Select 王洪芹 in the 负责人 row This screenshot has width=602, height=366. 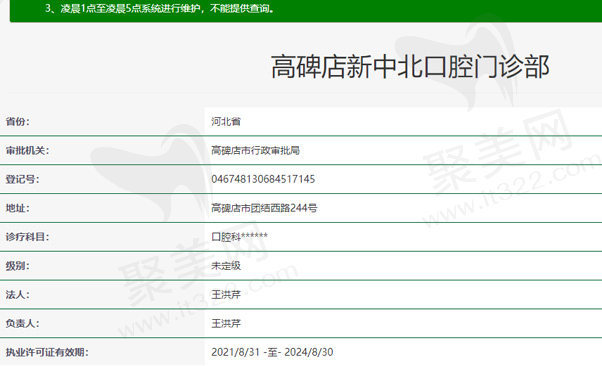click(226, 323)
